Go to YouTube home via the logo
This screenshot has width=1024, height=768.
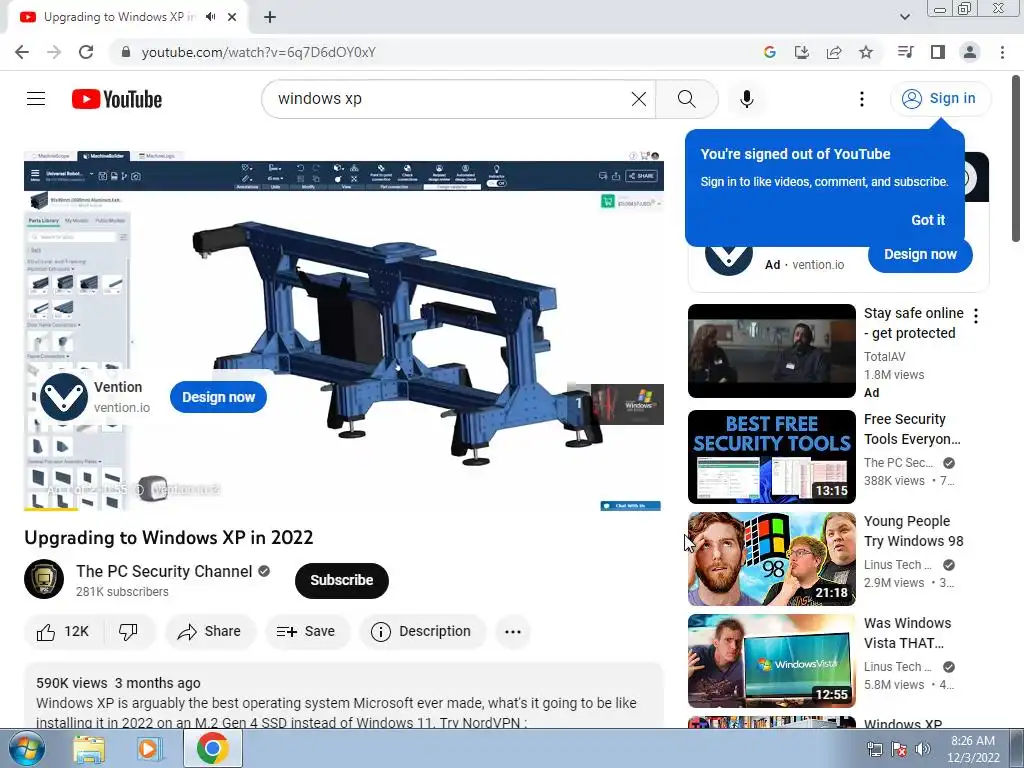117,99
